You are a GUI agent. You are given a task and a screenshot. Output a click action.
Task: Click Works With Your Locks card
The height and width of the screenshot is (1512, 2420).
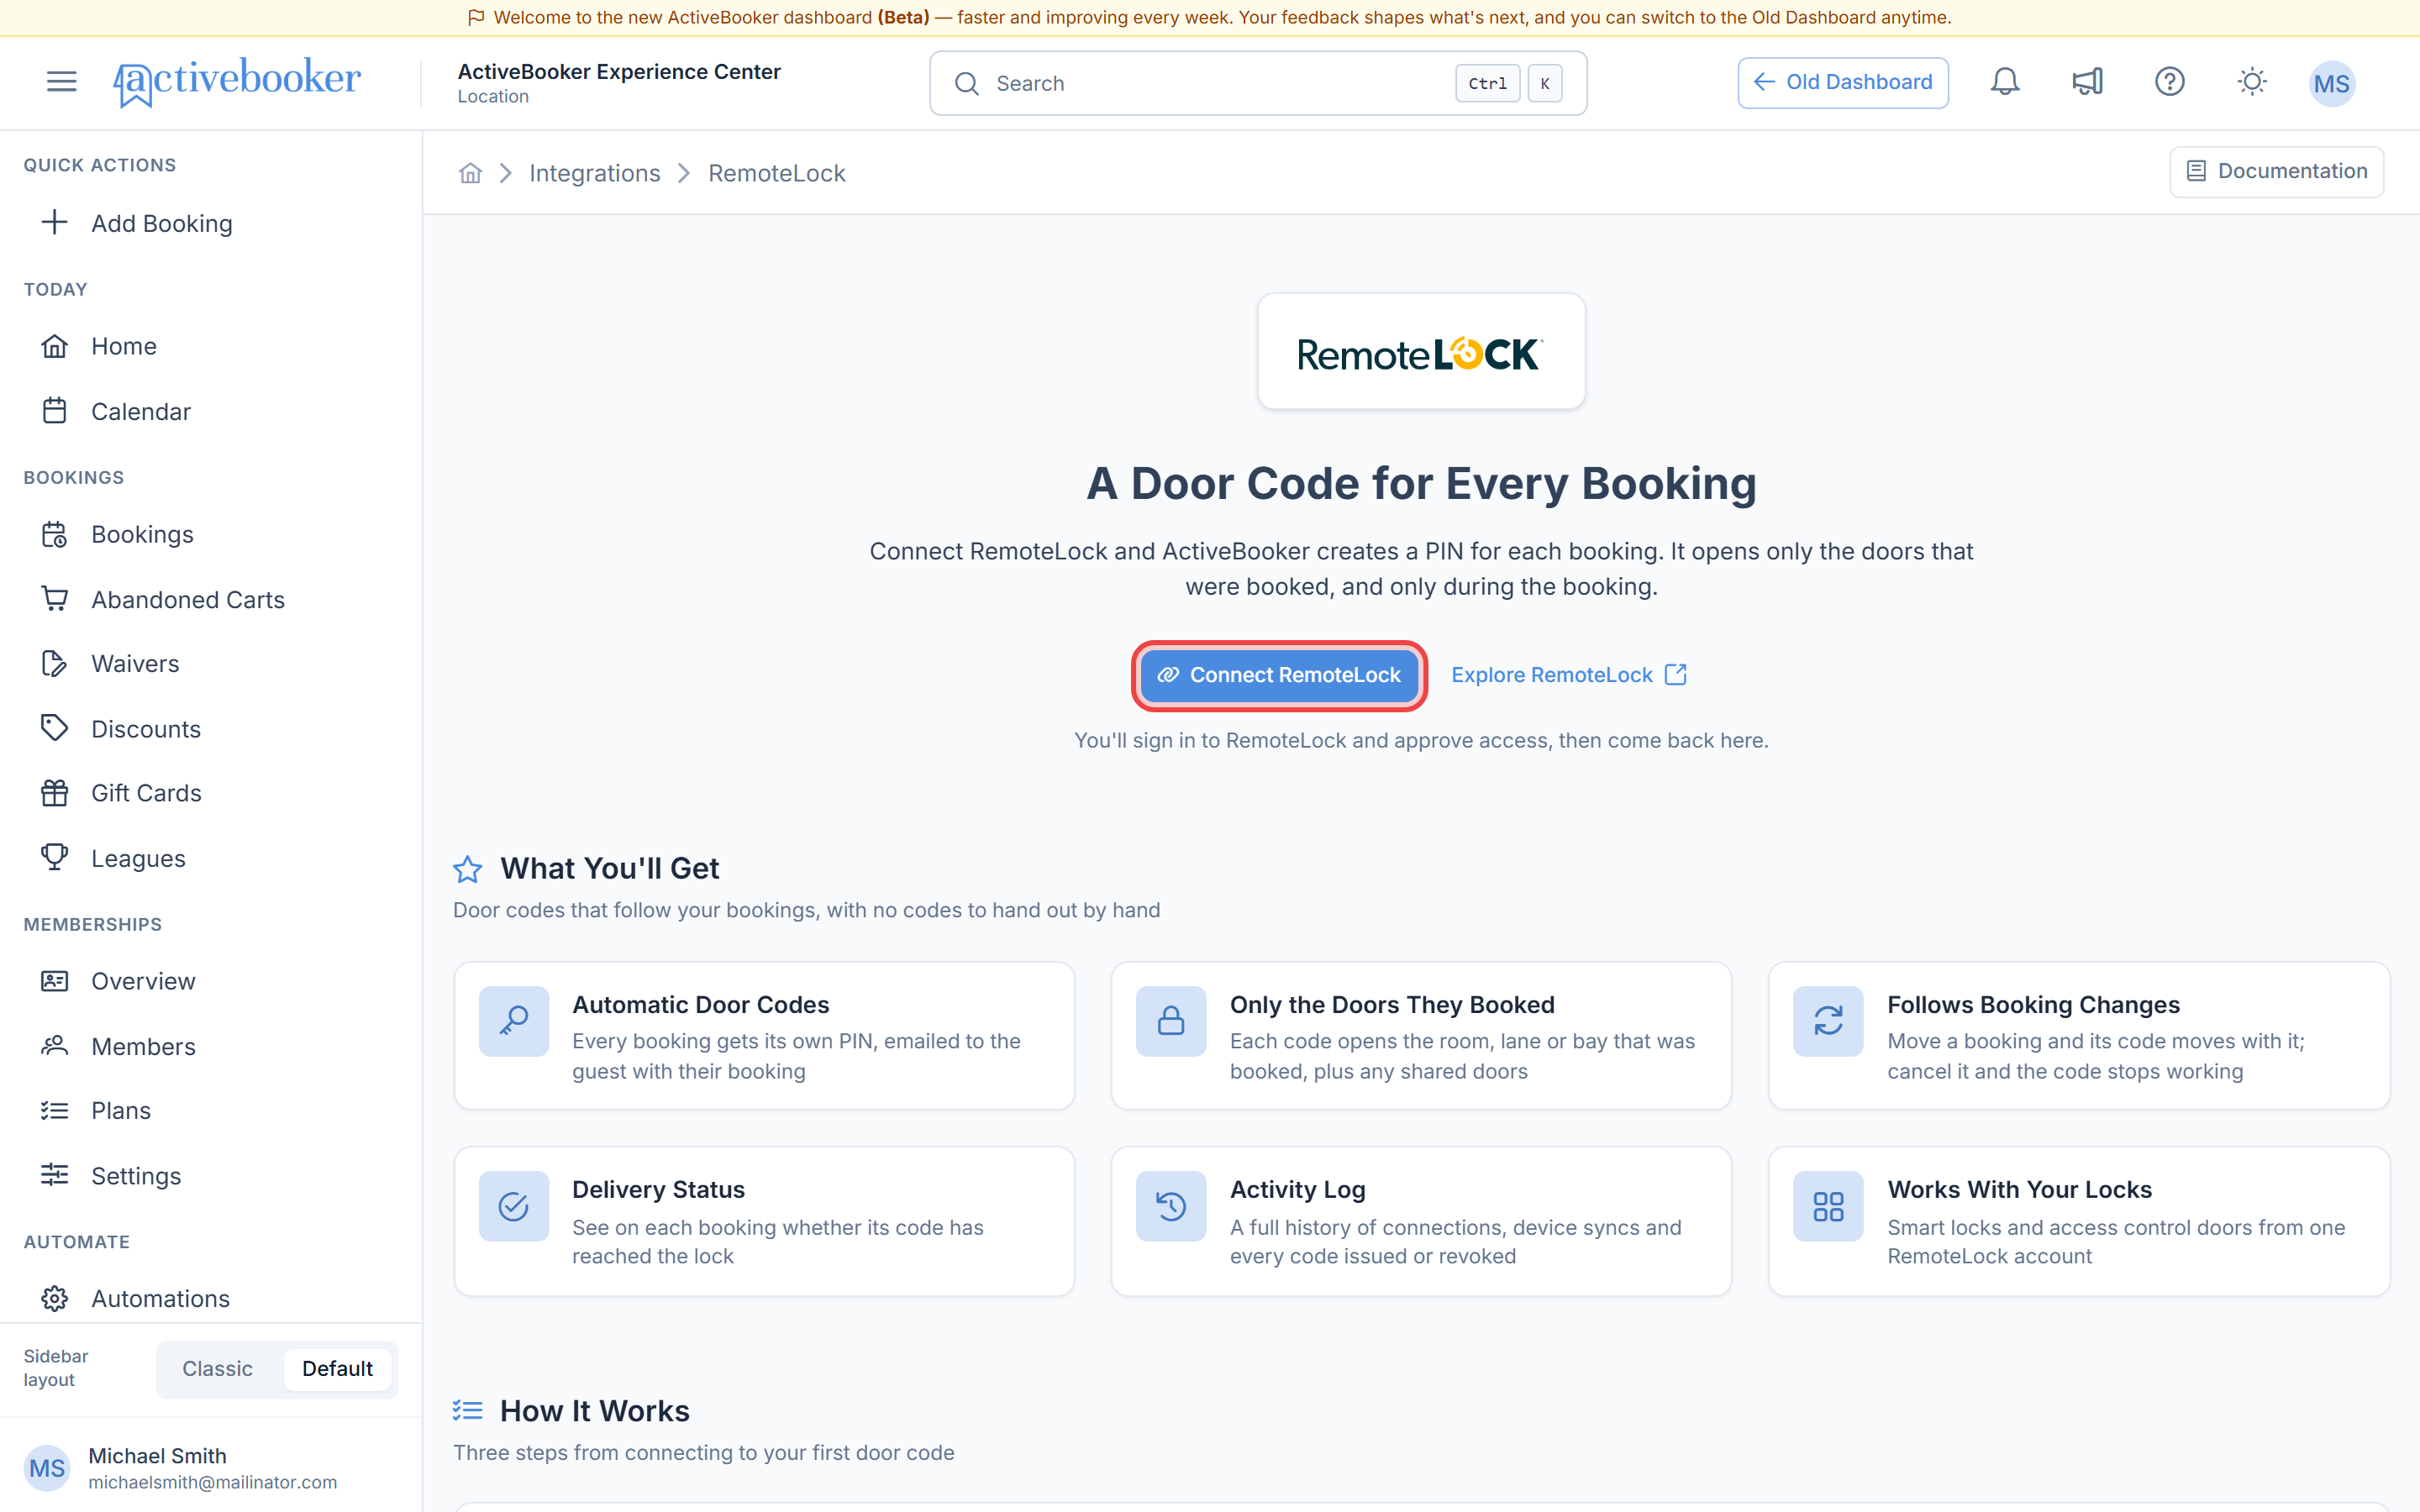[x=2078, y=1221]
